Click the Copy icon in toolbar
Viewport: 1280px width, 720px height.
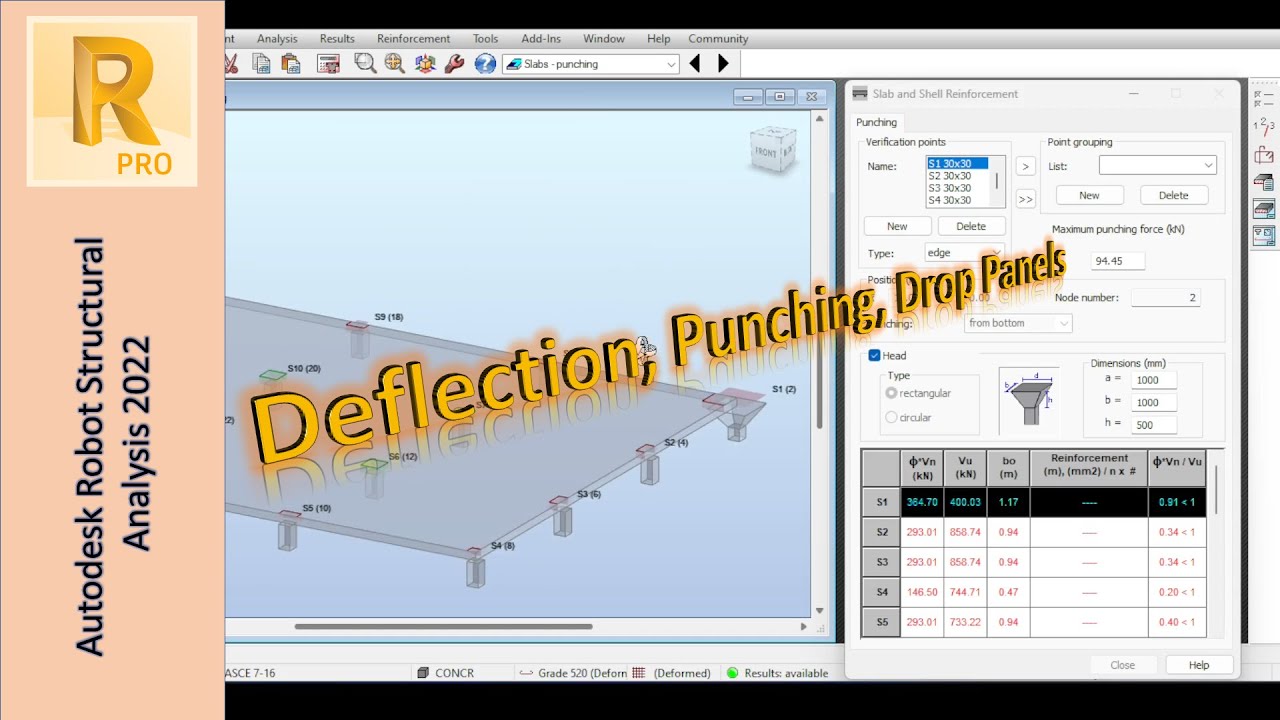tap(261, 64)
